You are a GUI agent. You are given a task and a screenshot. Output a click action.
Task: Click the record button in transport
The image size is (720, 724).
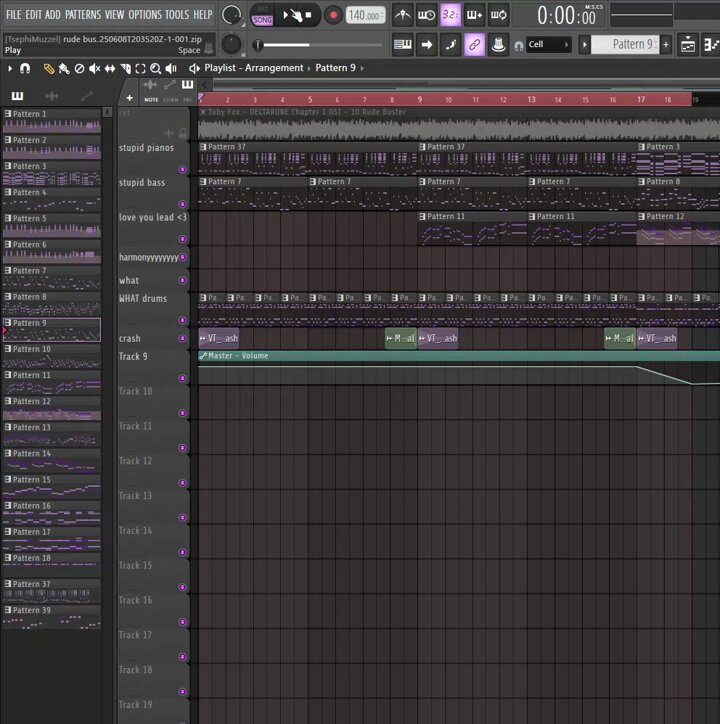click(x=333, y=15)
